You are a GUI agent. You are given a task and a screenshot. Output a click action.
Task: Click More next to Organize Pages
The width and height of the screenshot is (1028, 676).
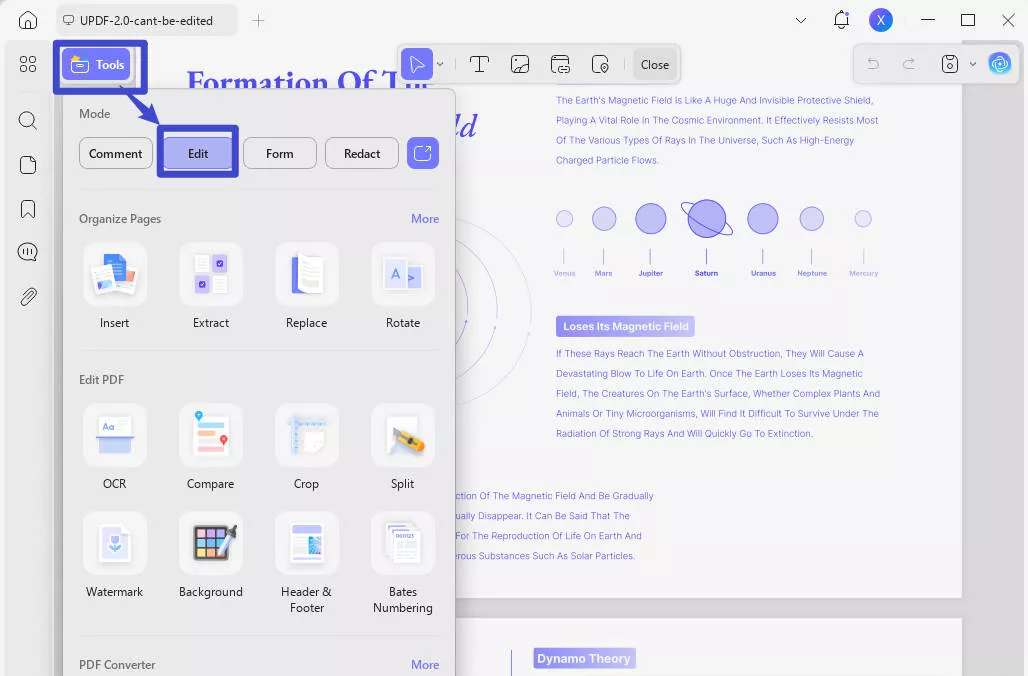point(425,218)
